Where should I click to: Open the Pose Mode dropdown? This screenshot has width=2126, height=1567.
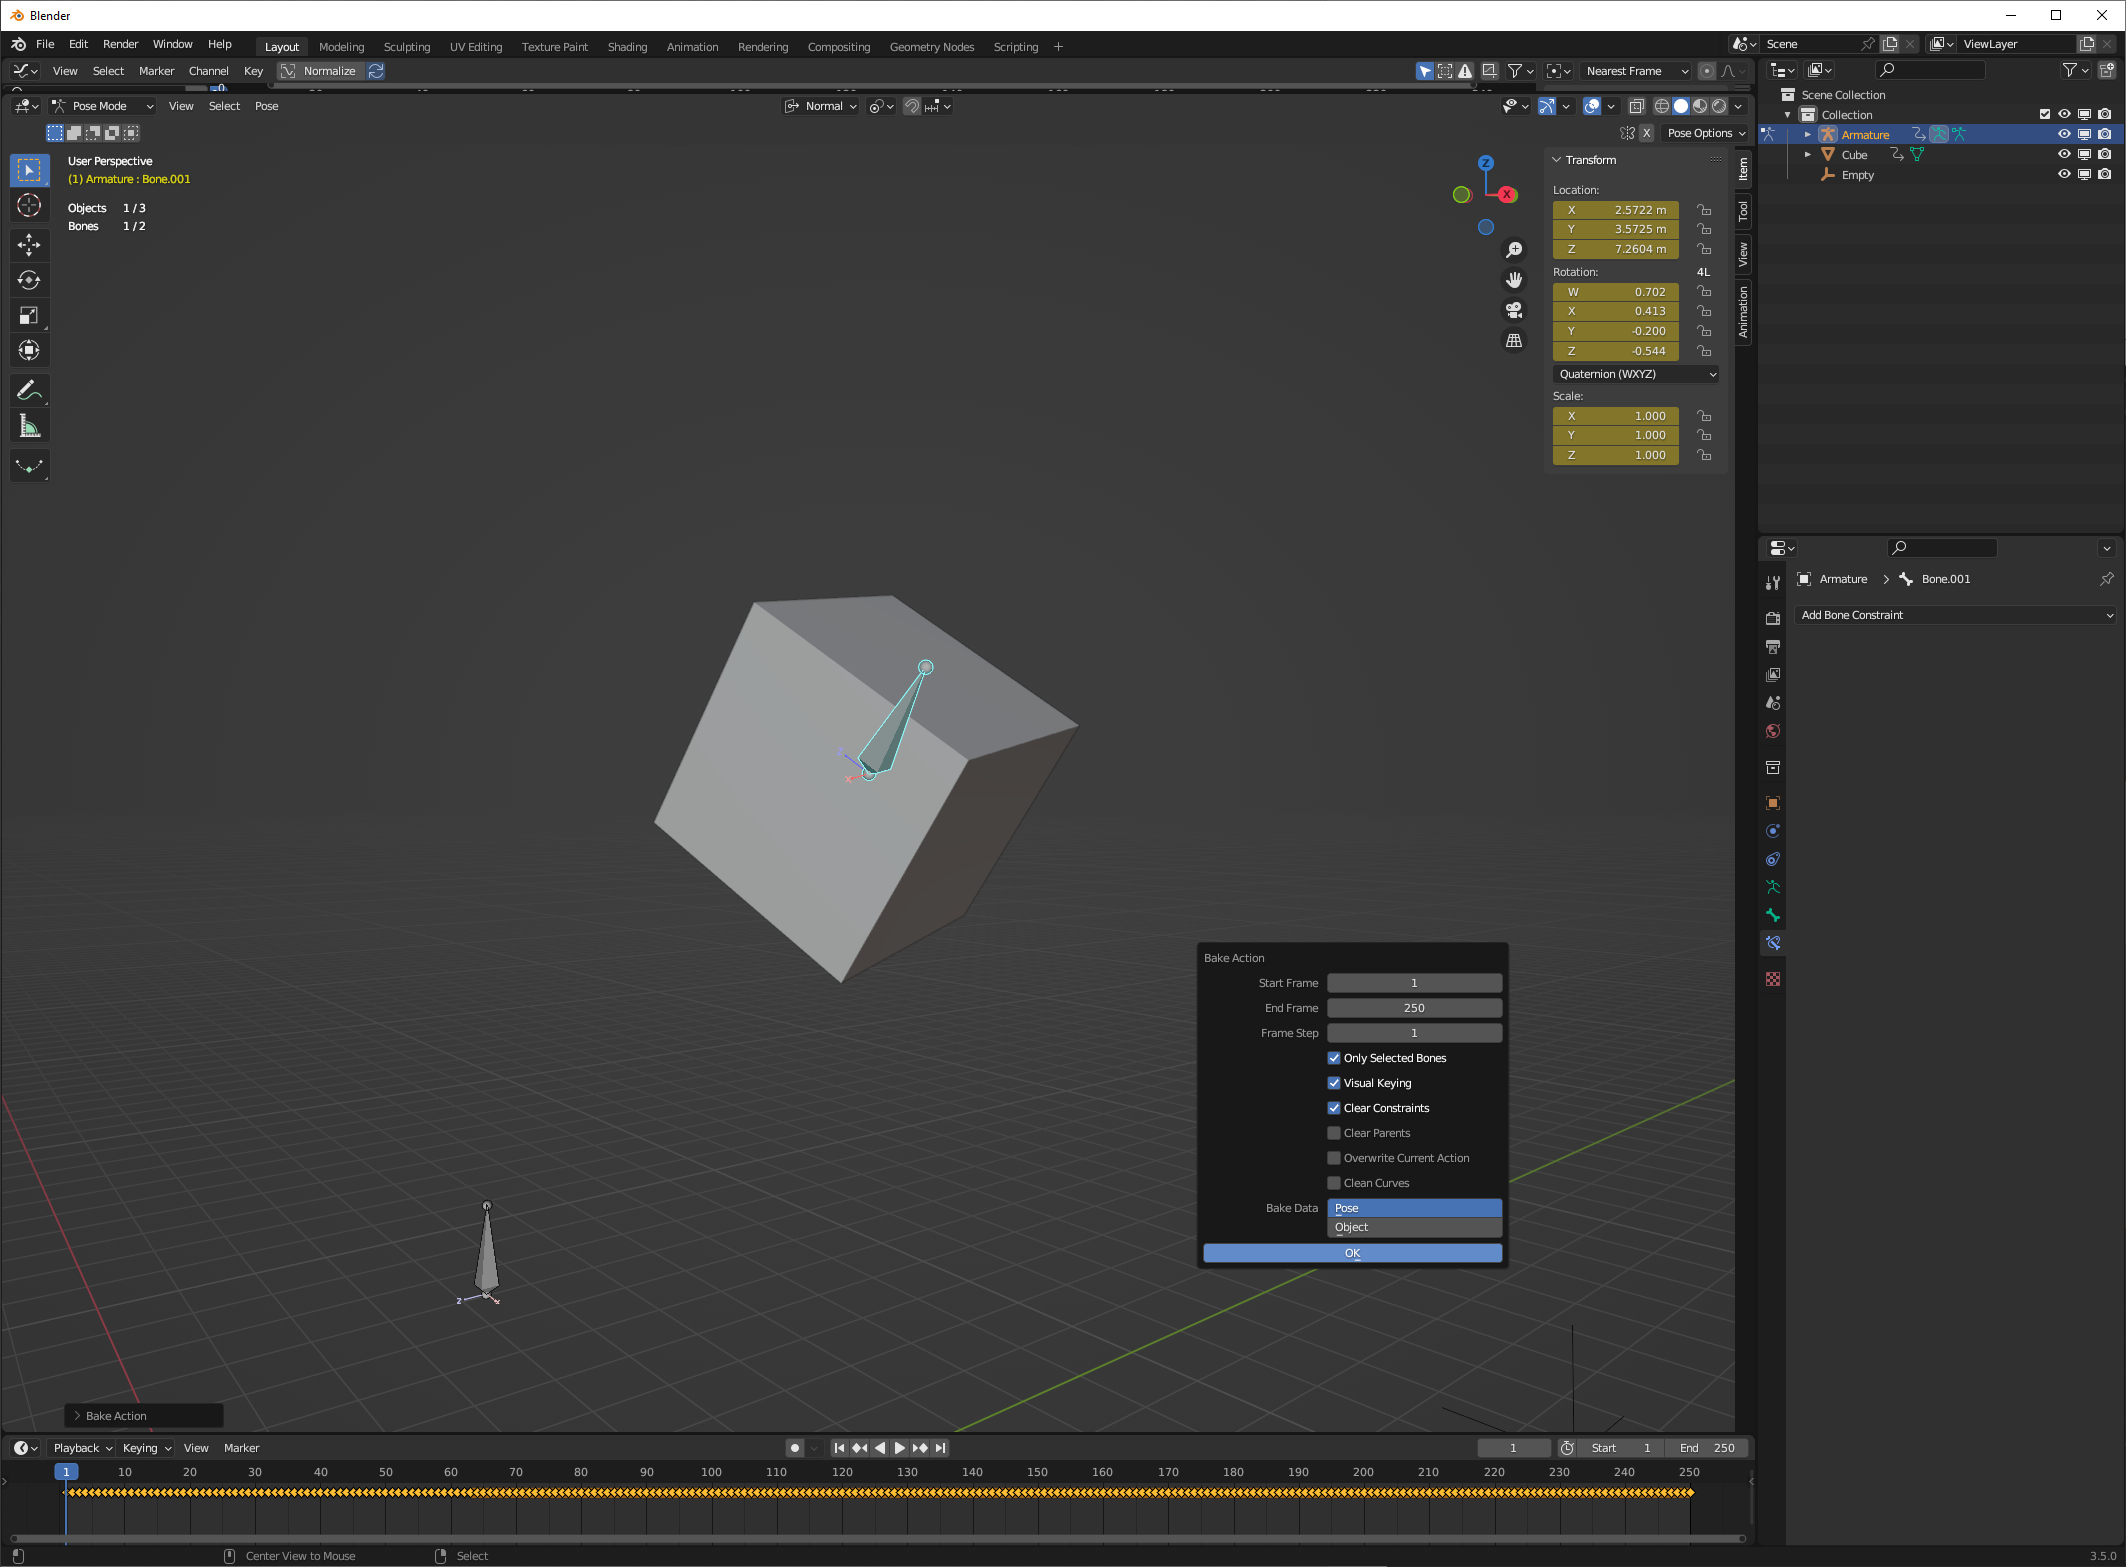[103, 106]
